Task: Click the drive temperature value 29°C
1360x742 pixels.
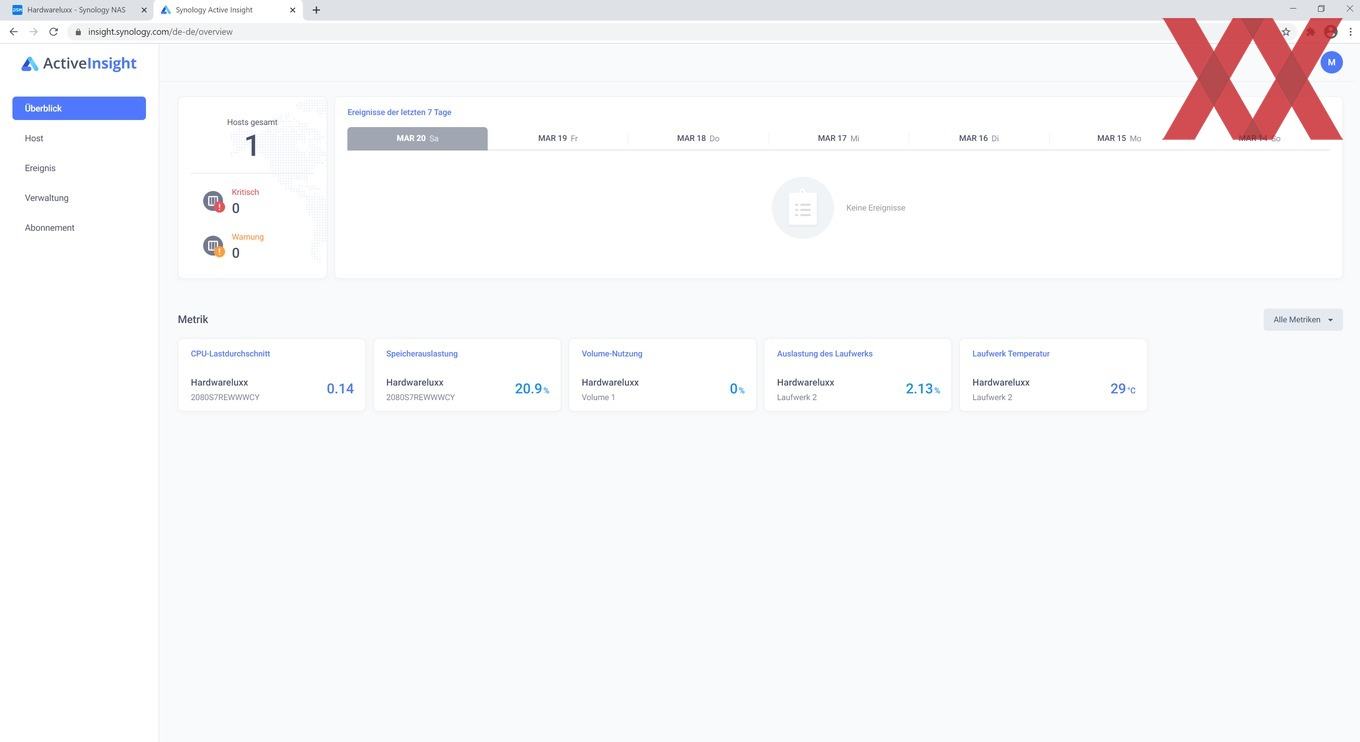Action: 1123,389
